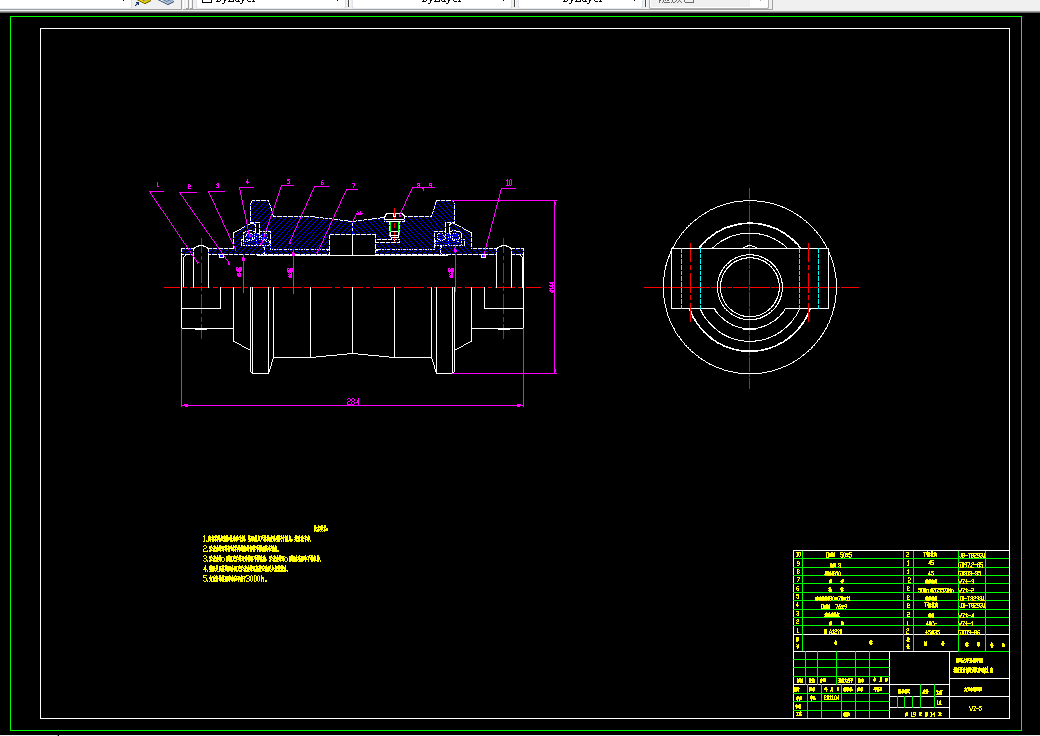Open the lineweight ByLayer dropdown
Image resolution: width=1040 pixels, height=736 pixels.
point(581,2)
